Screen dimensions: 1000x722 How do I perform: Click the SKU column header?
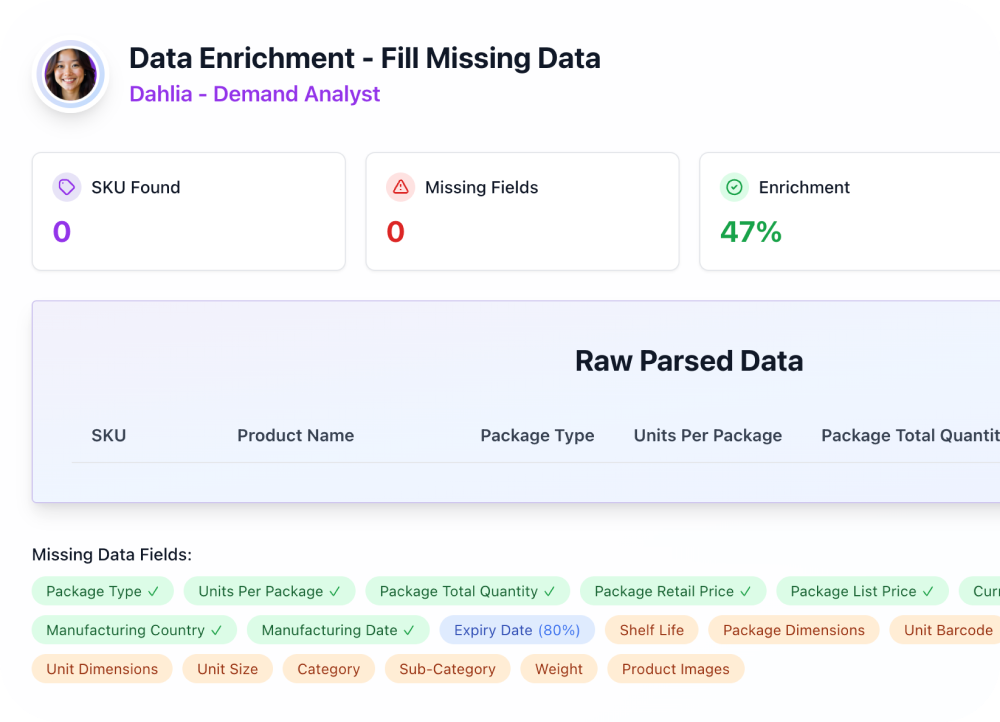click(108, 435)
